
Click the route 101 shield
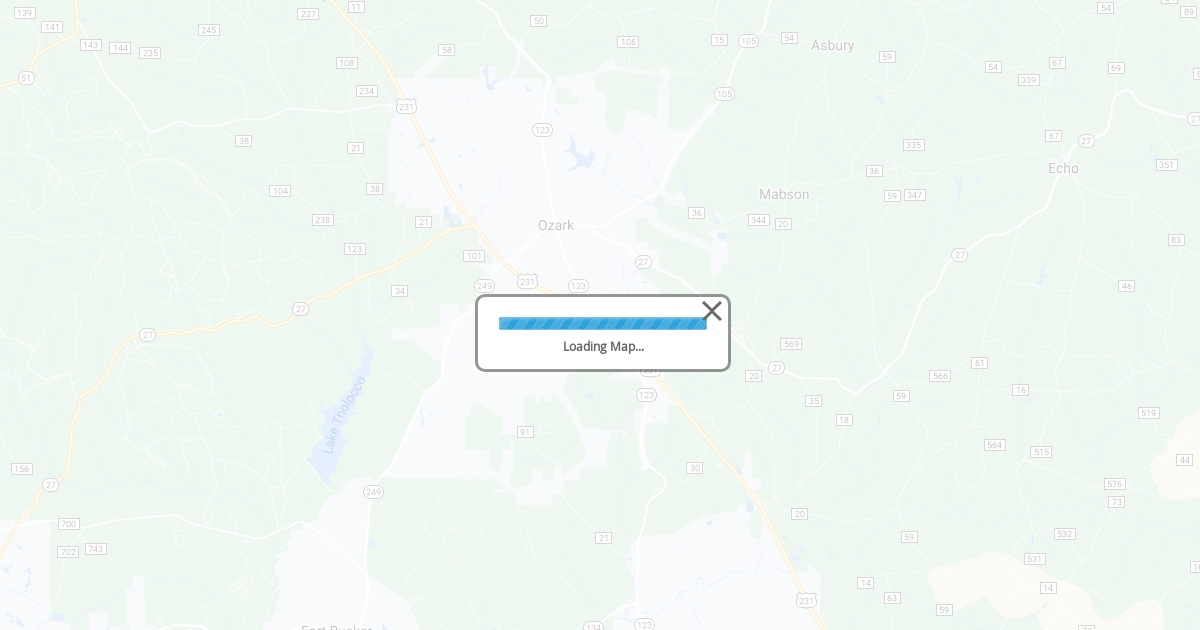[474, 256]
